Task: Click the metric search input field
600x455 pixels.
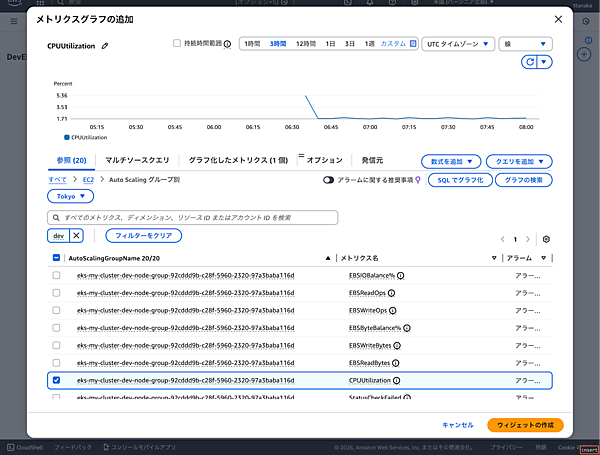Action: [x=193, y=217]
